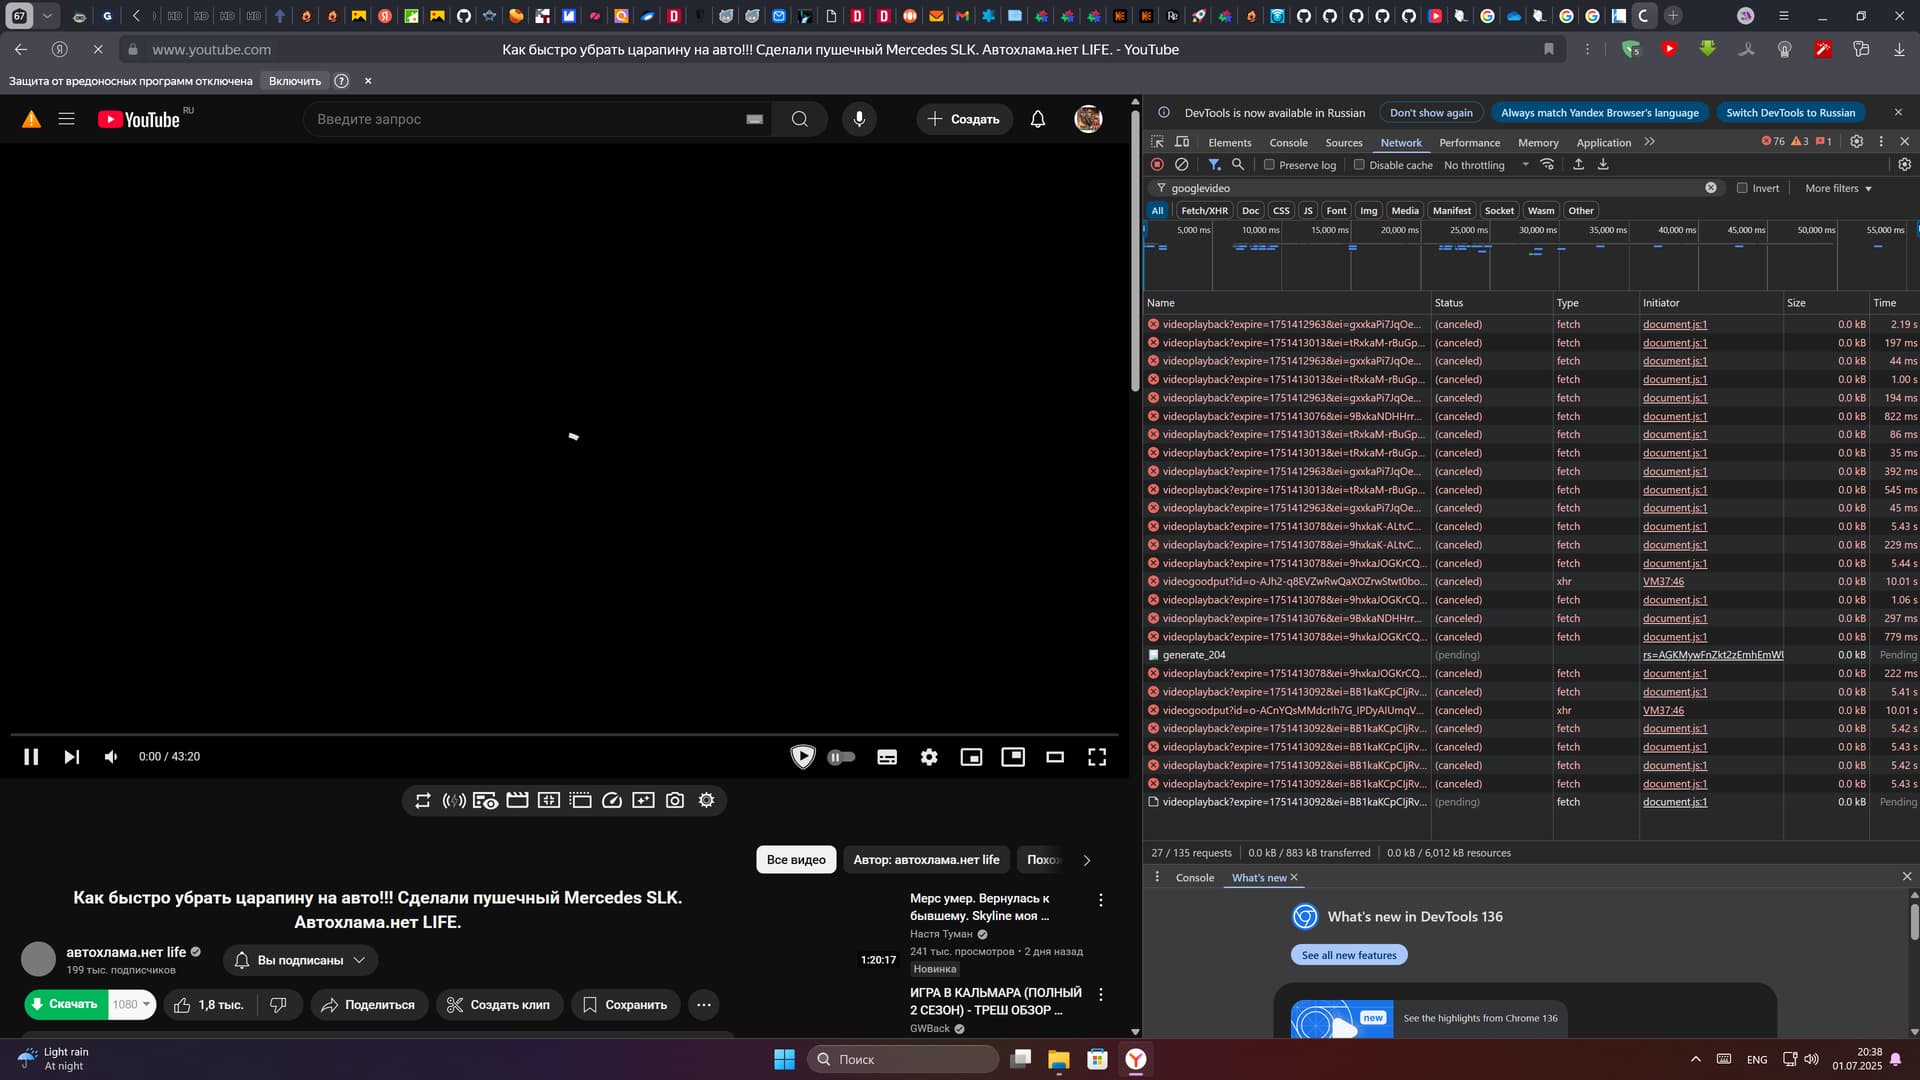Clear the googlevideo filter text

[x=1711, y=188]
